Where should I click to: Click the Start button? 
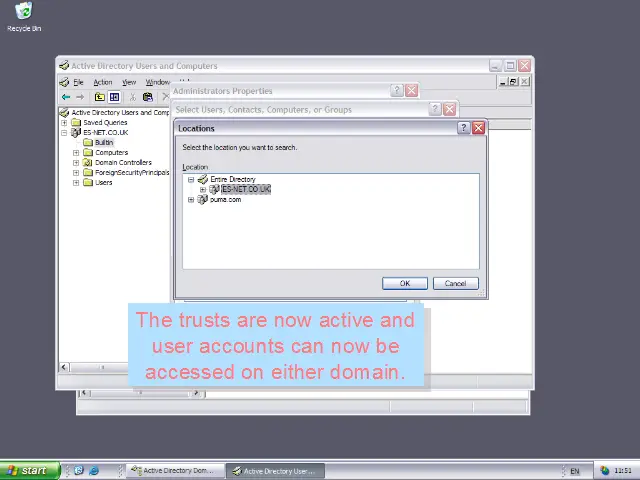point(30,471)
